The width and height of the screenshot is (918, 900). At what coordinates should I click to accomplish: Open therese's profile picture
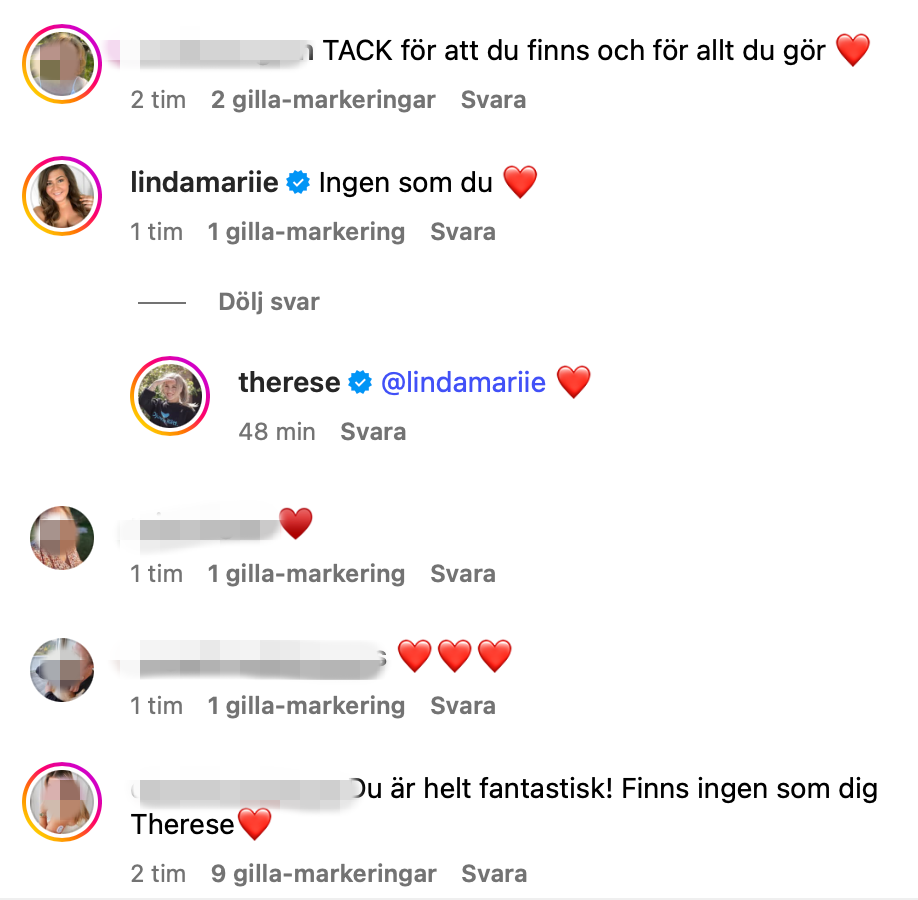170,396
